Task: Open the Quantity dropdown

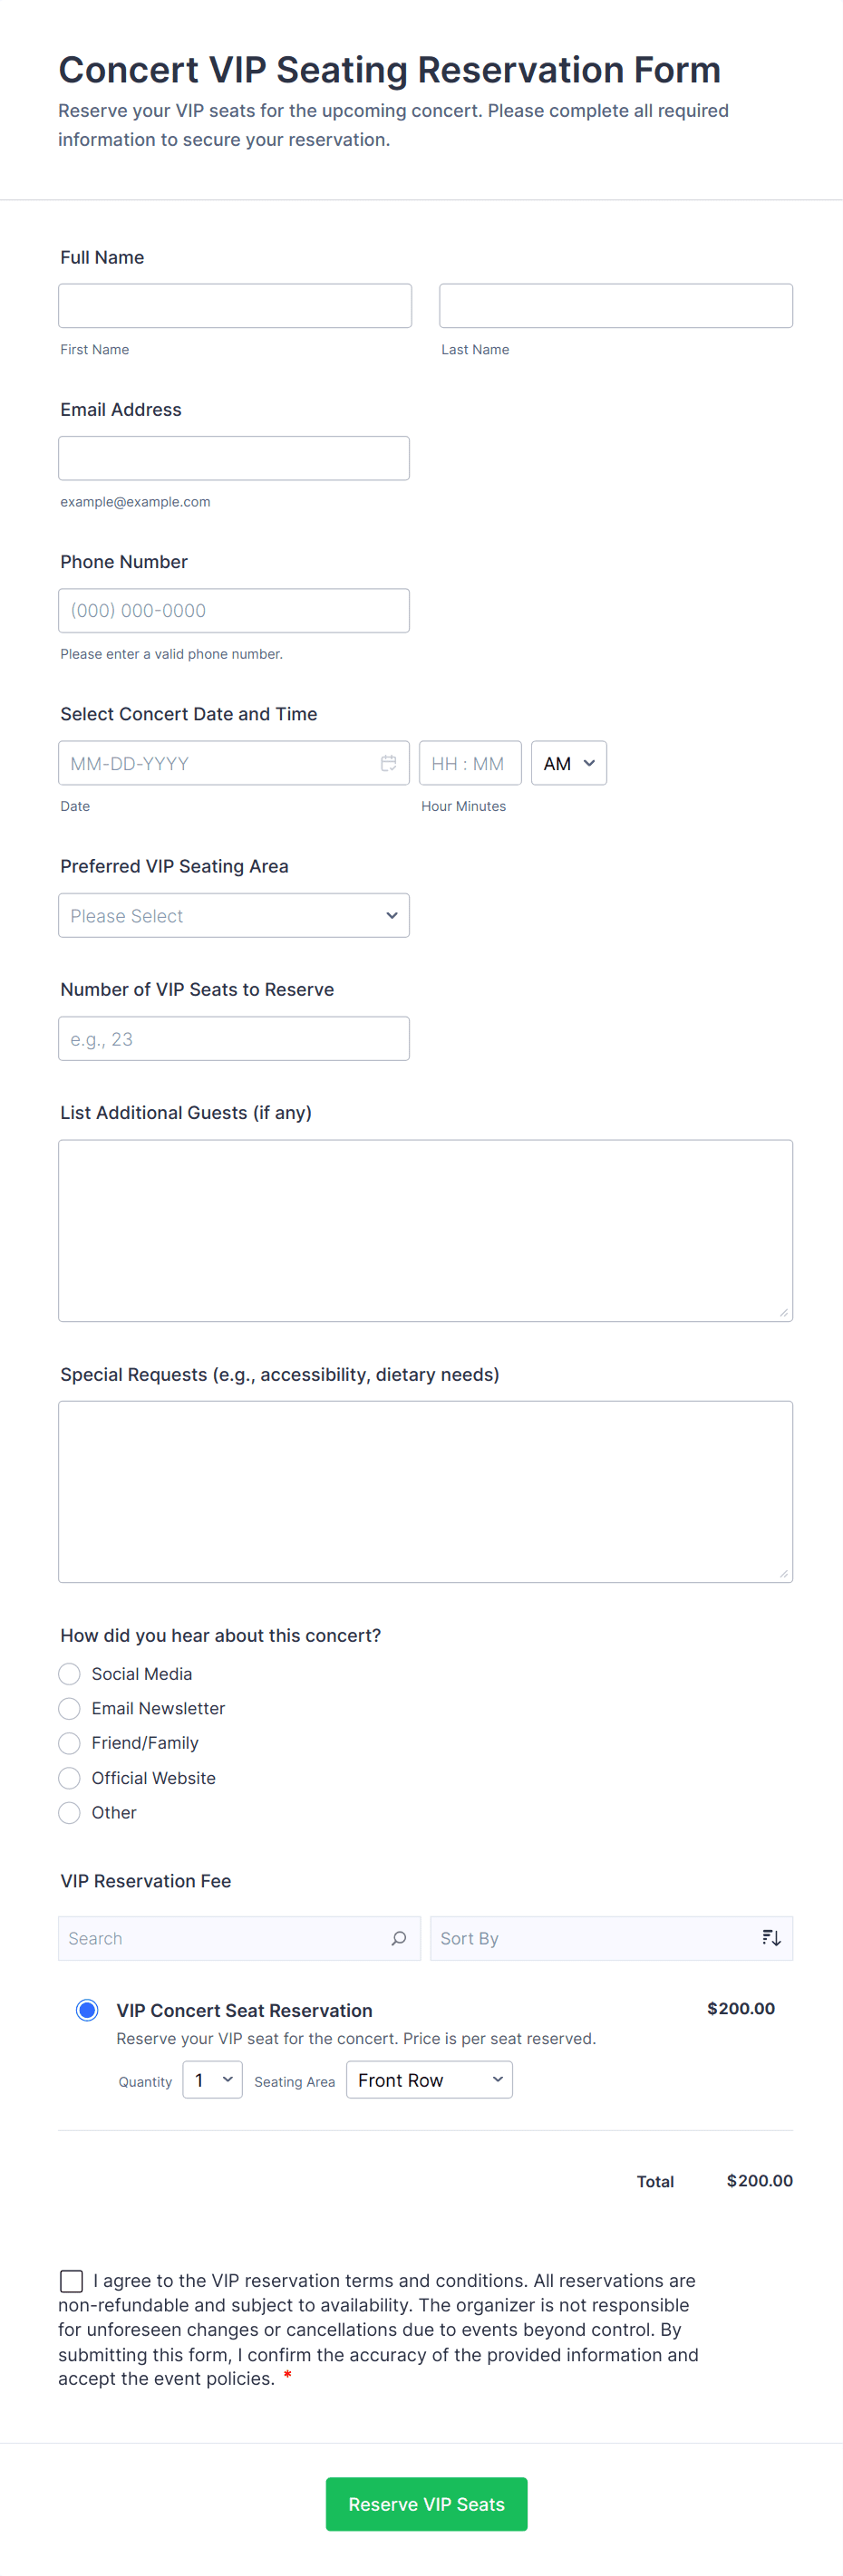Action: (x=212, y=2080)
